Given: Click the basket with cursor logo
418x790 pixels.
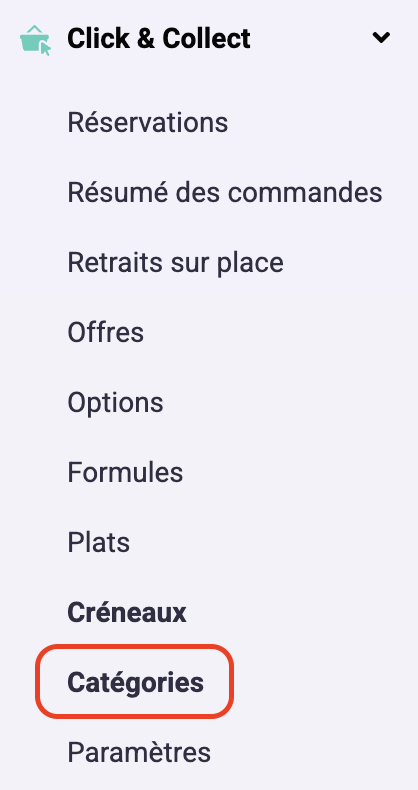Looking at the screenshot, I should click(35, 40).
